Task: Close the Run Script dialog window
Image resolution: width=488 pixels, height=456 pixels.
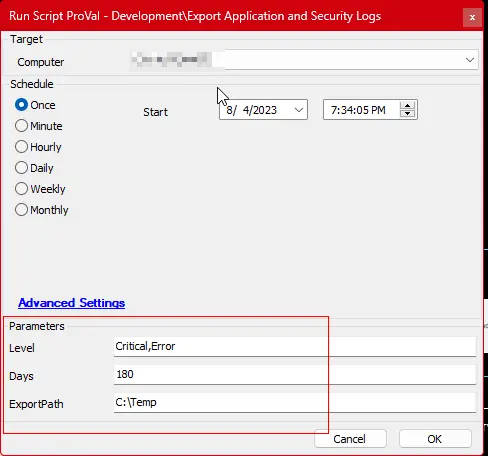Action: point(472,17)
